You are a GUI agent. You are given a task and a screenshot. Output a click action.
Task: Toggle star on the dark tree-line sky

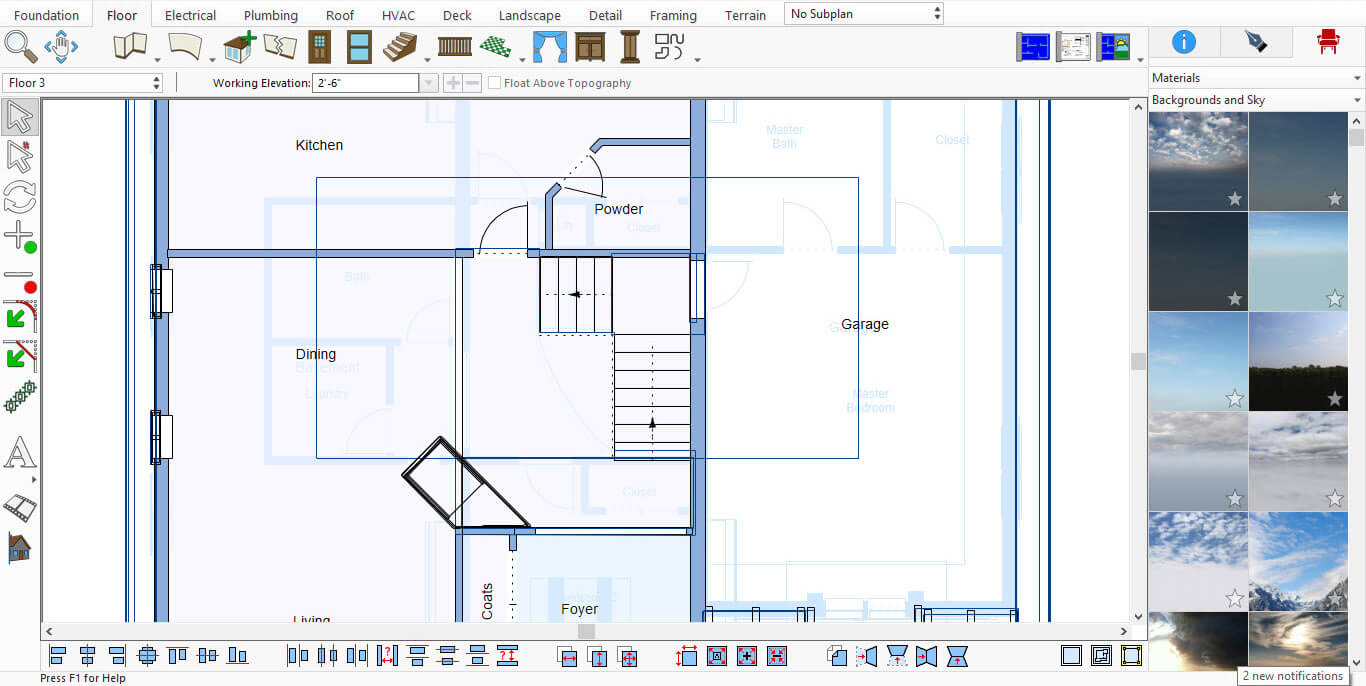click(x=1335, y=399)
